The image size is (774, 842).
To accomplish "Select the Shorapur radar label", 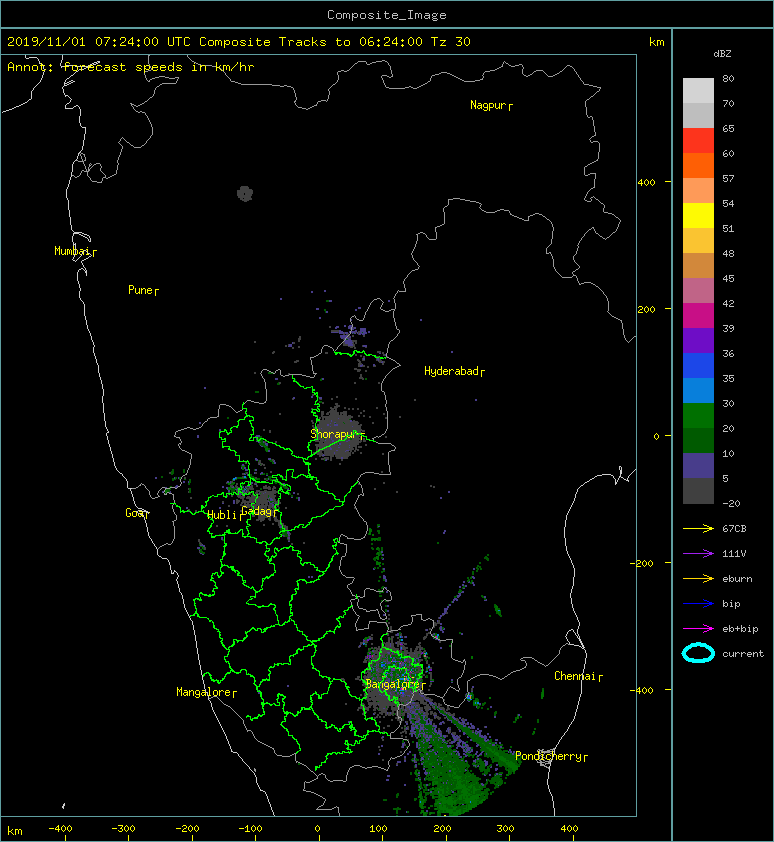I will 333,434.
